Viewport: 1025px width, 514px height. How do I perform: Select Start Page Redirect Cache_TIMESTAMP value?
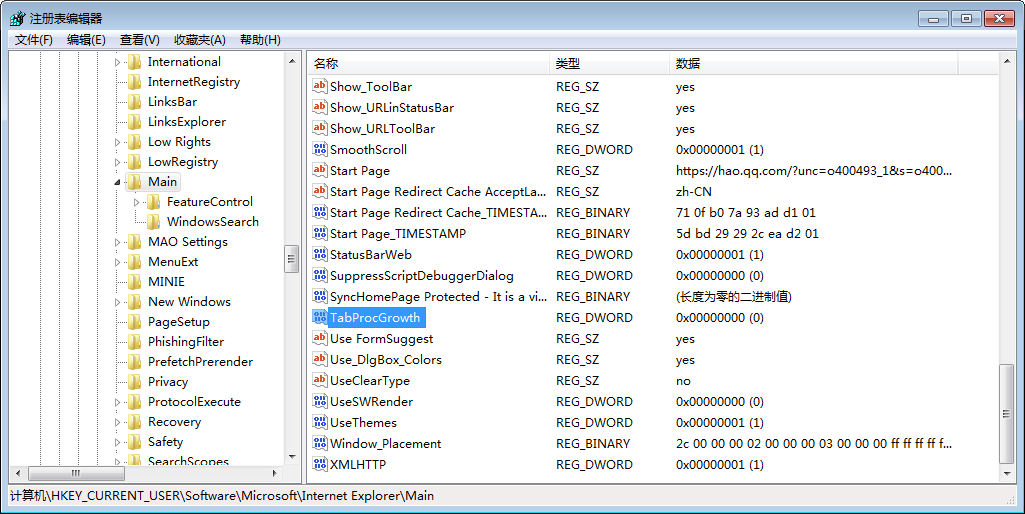tap(439, 213)
